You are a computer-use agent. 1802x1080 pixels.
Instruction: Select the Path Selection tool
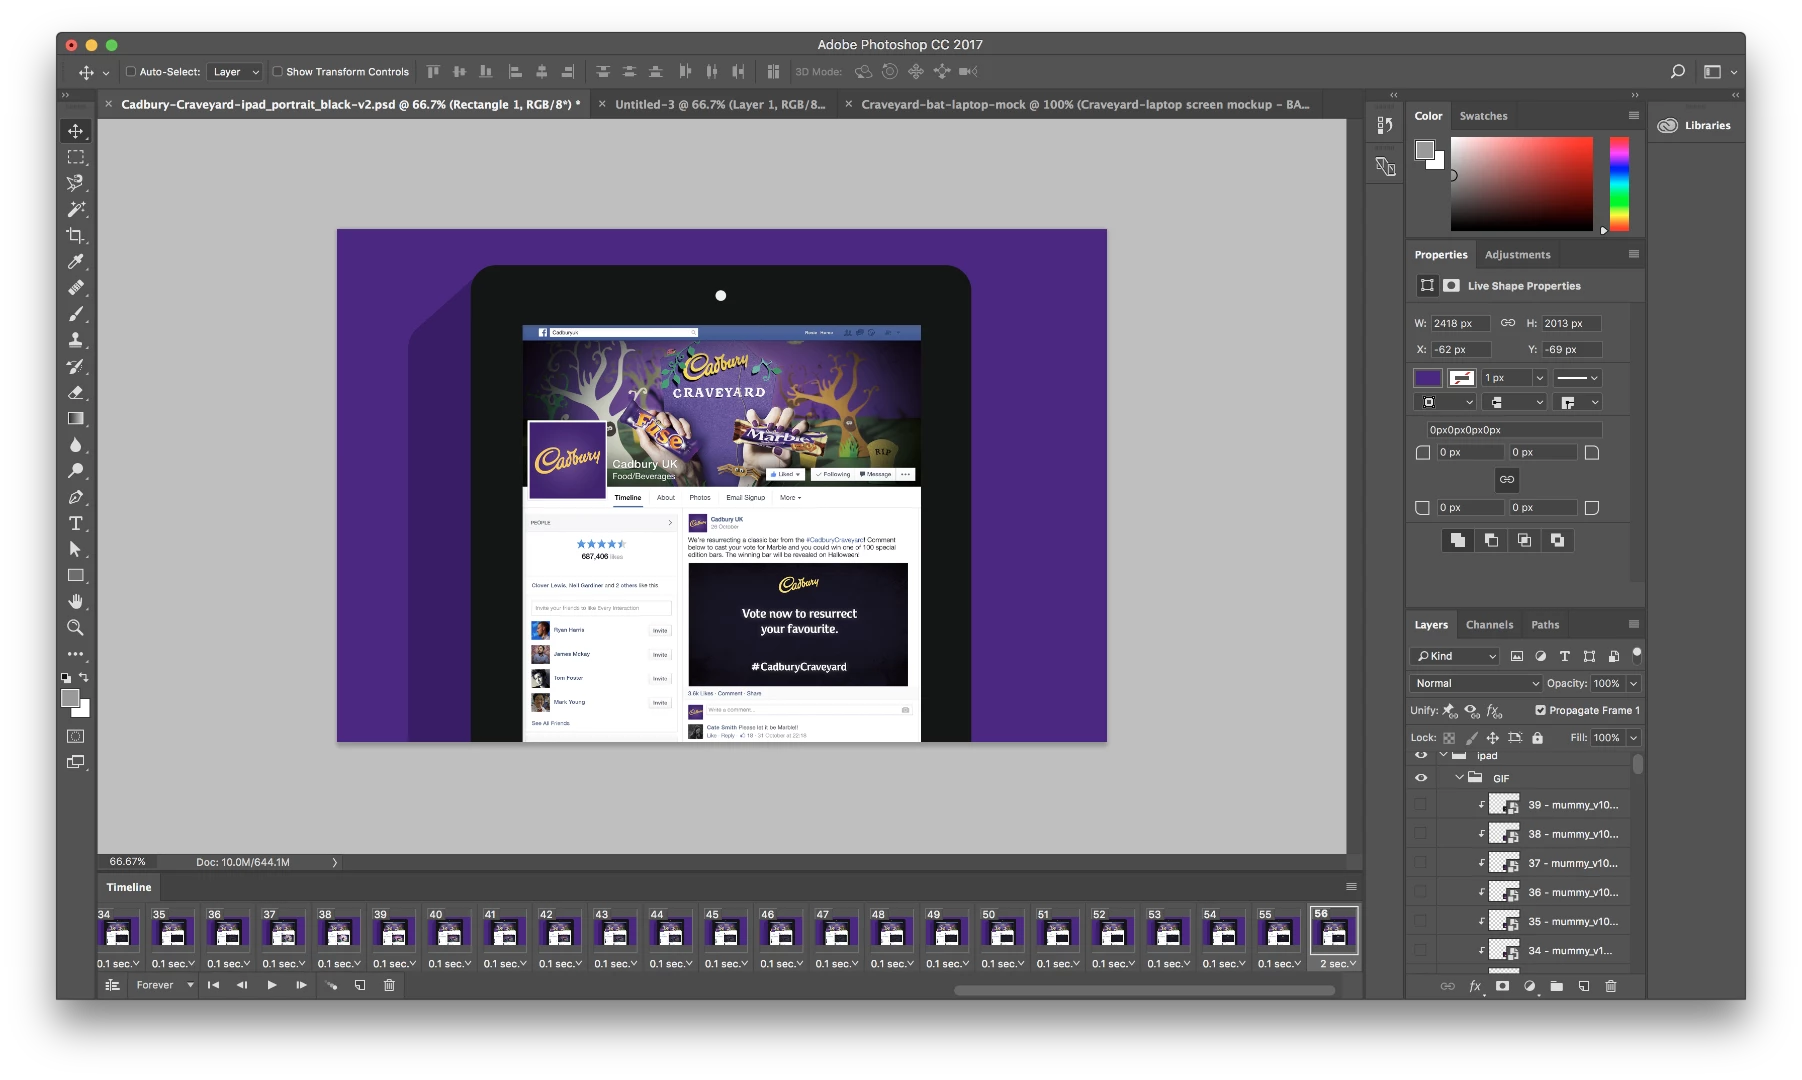tap(75, 549)
